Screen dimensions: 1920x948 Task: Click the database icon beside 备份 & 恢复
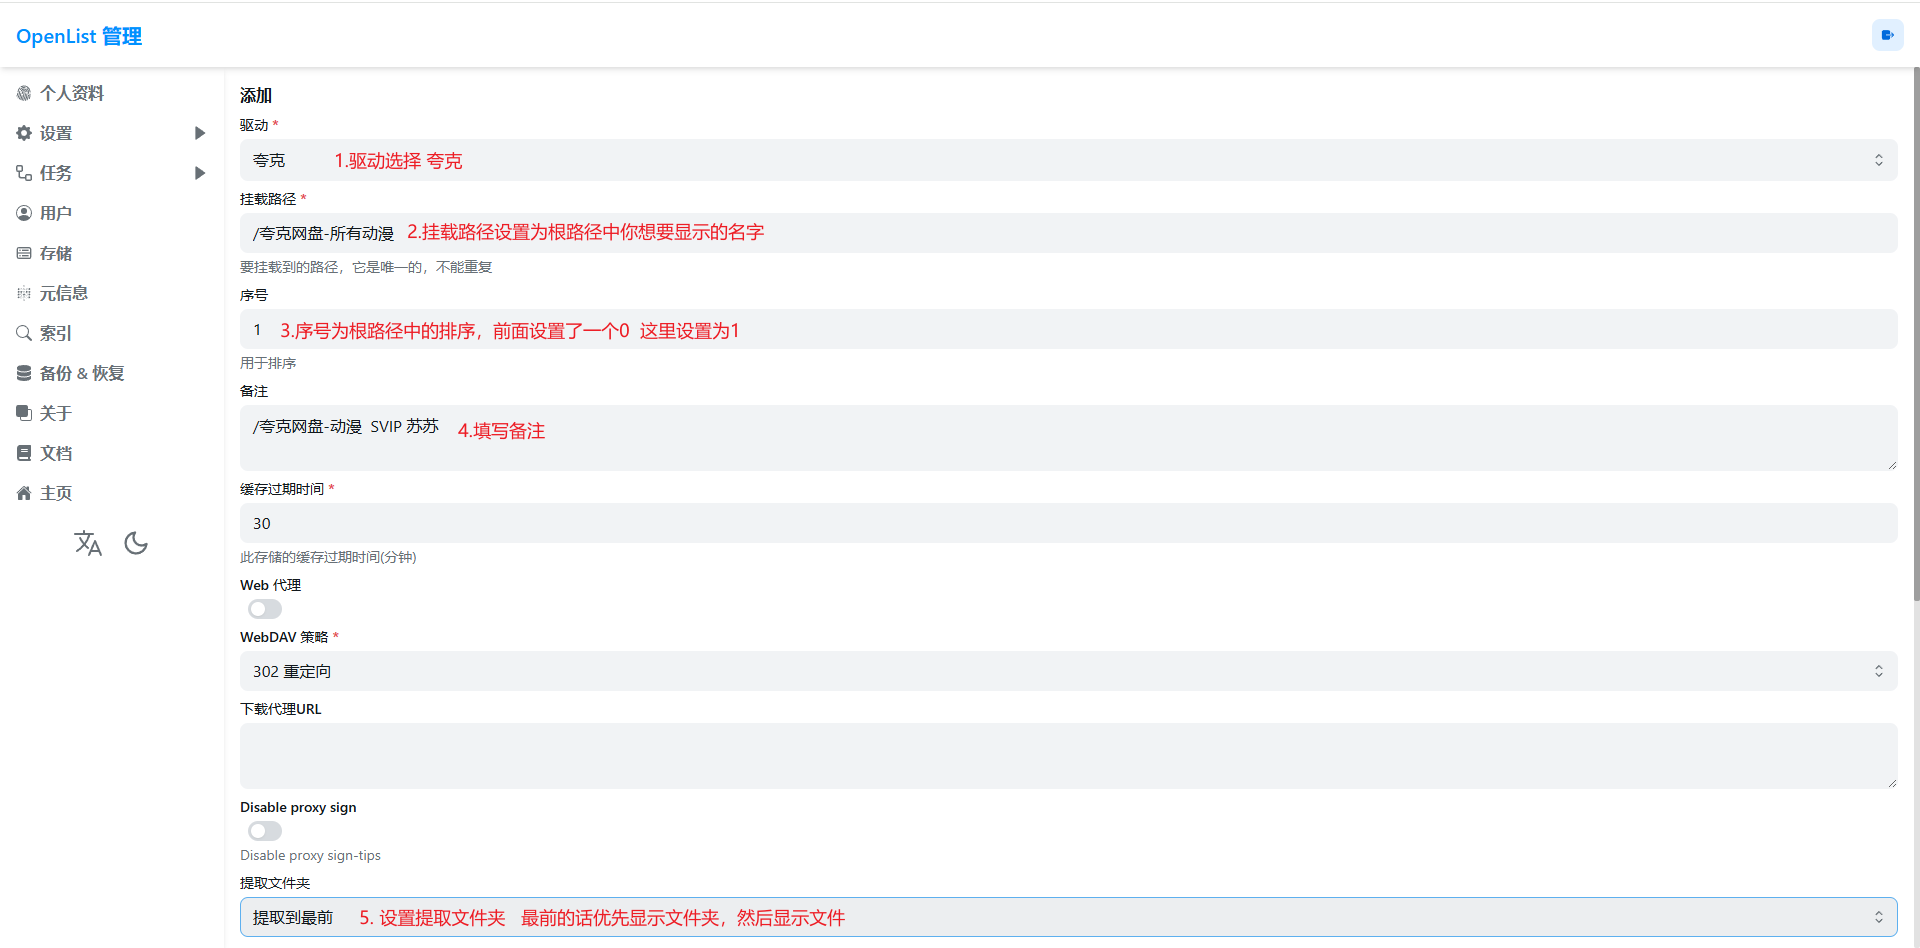(24, 373)
